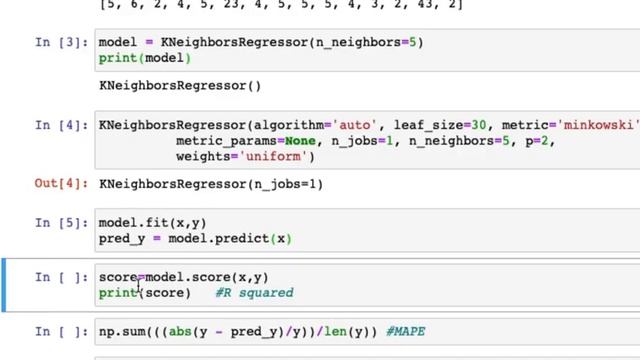Click the In [4]: prompt label
Screen dimensions: 640x360
[x=62, y=125]
